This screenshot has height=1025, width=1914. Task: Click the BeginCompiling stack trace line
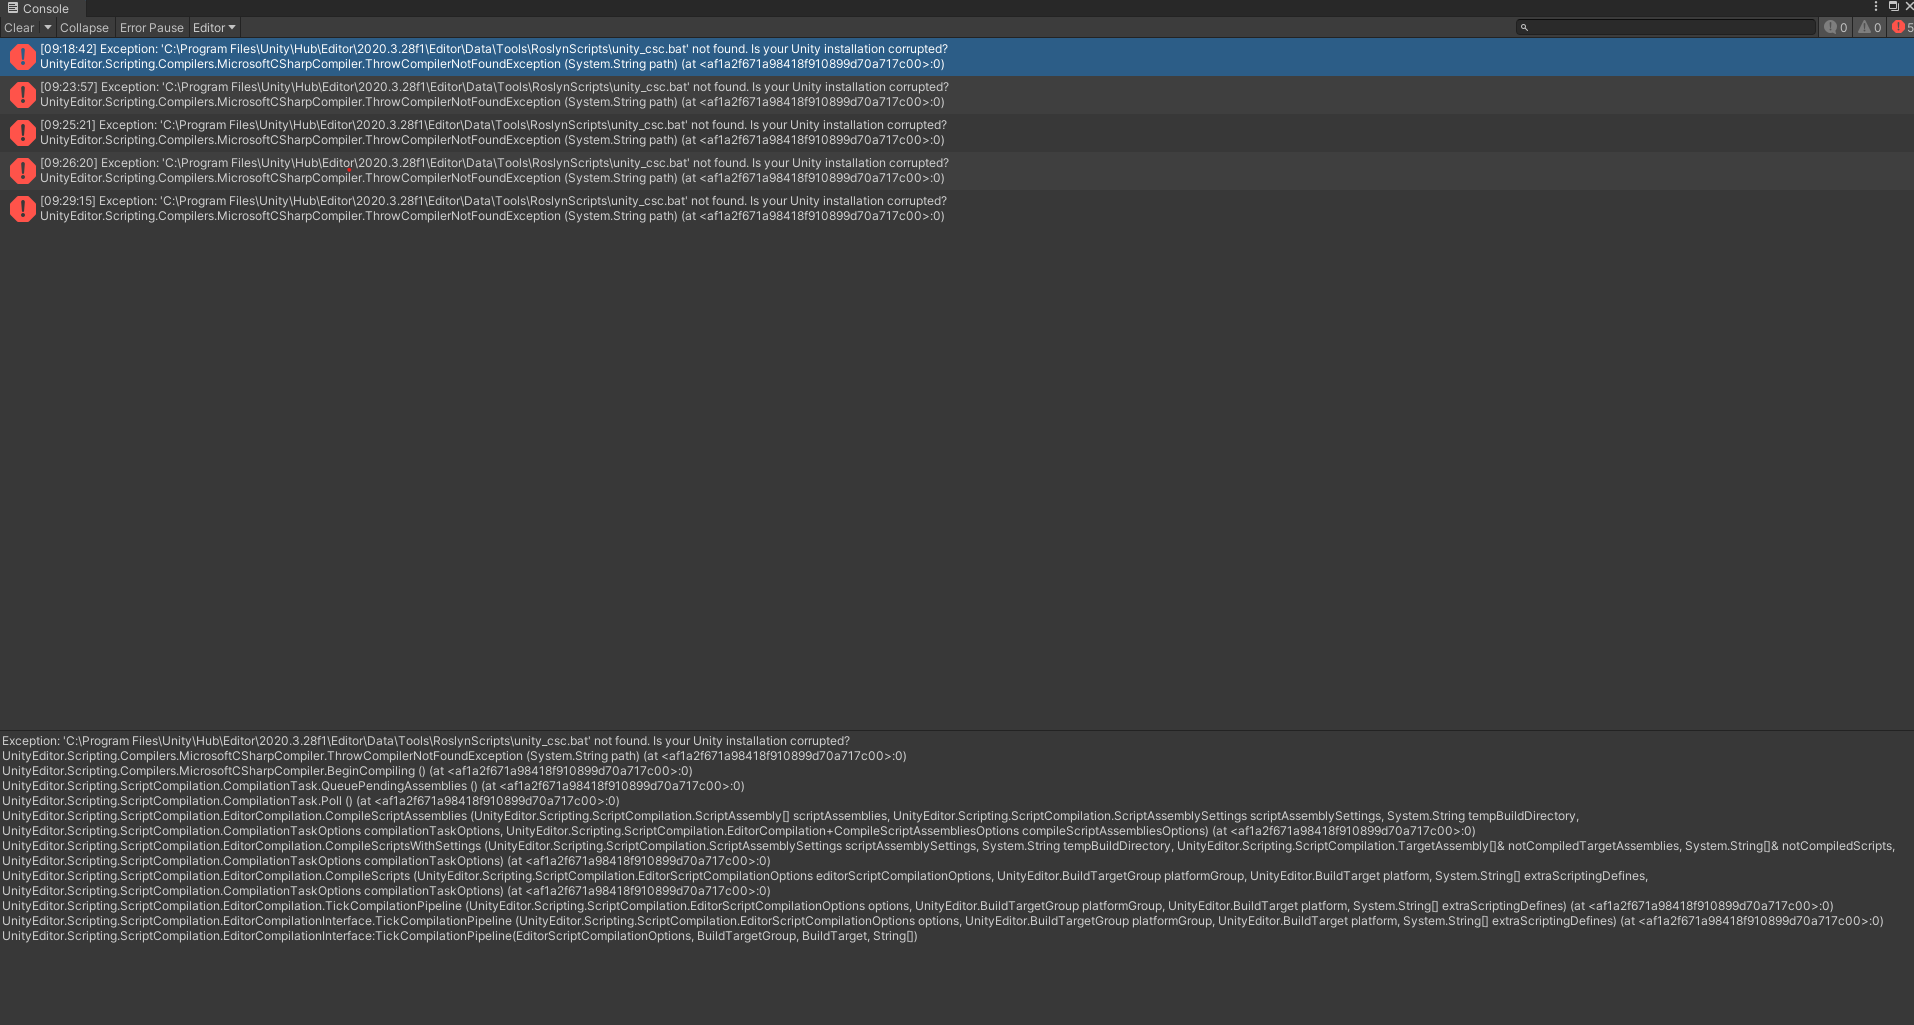tap(347, 771)
